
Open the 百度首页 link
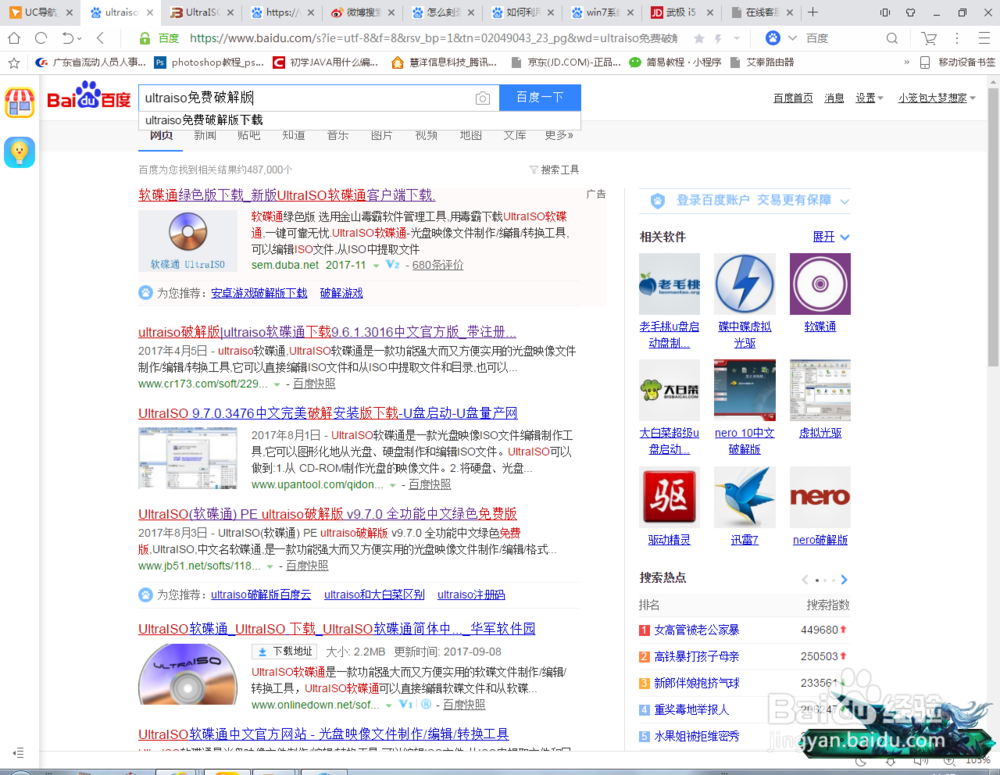coord(793,98)
